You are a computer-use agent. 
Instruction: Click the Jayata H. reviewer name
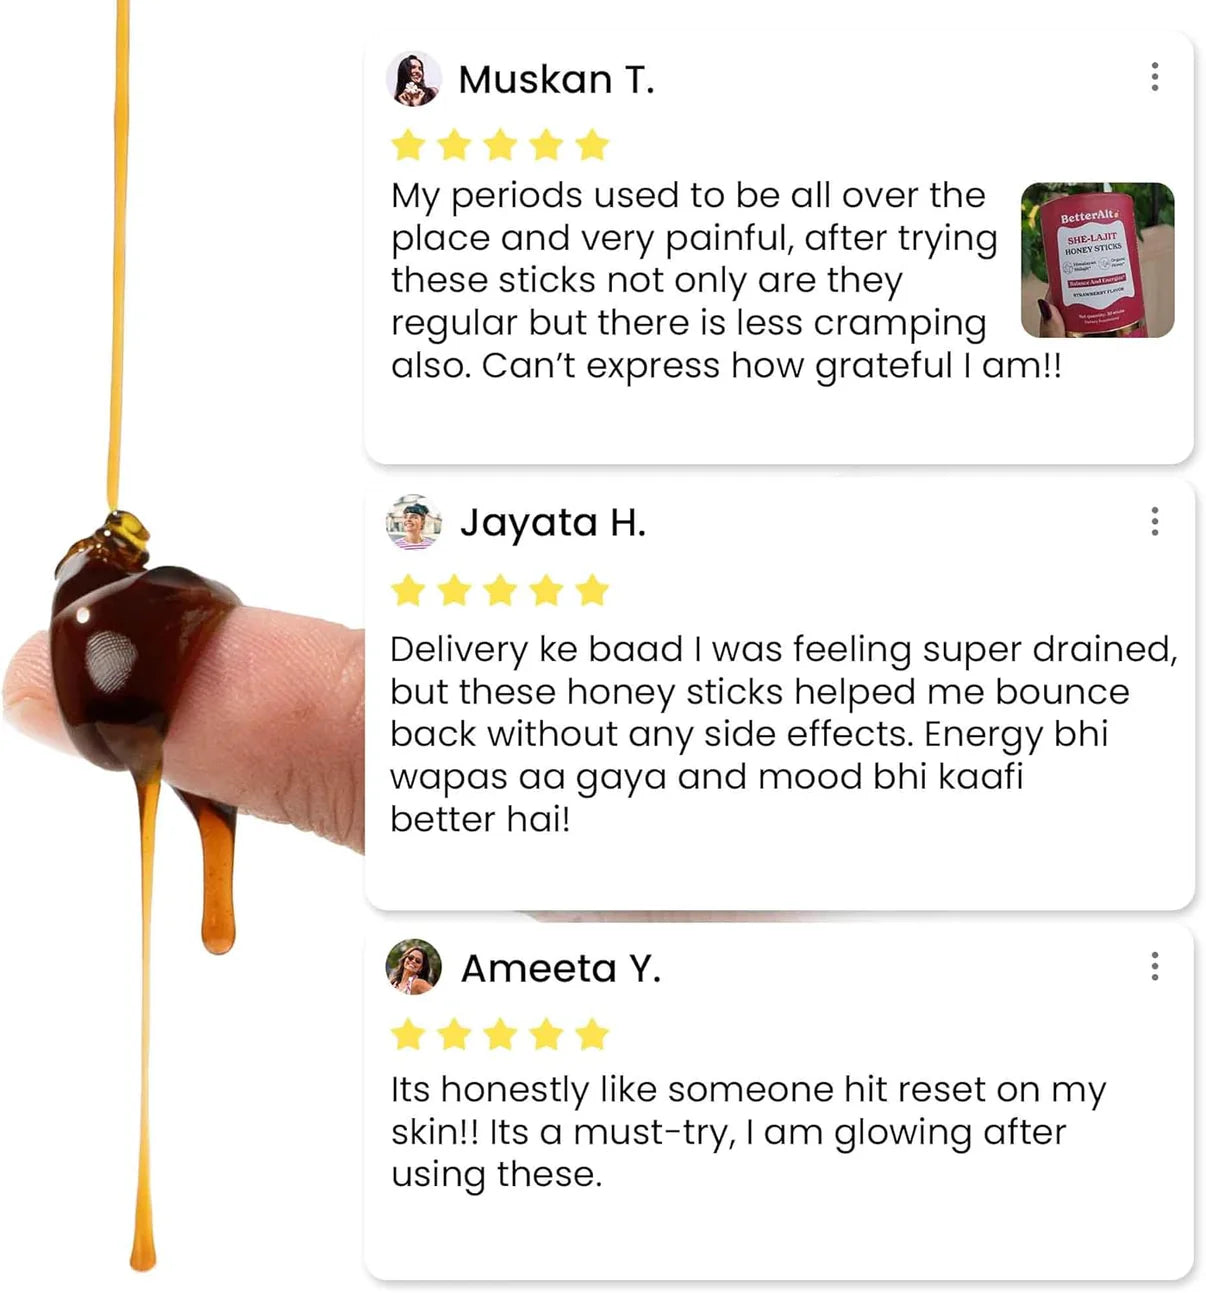[552, 523]
